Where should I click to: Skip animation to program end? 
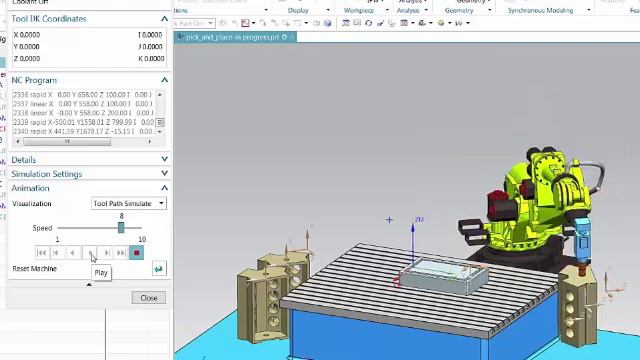(121, 253)
